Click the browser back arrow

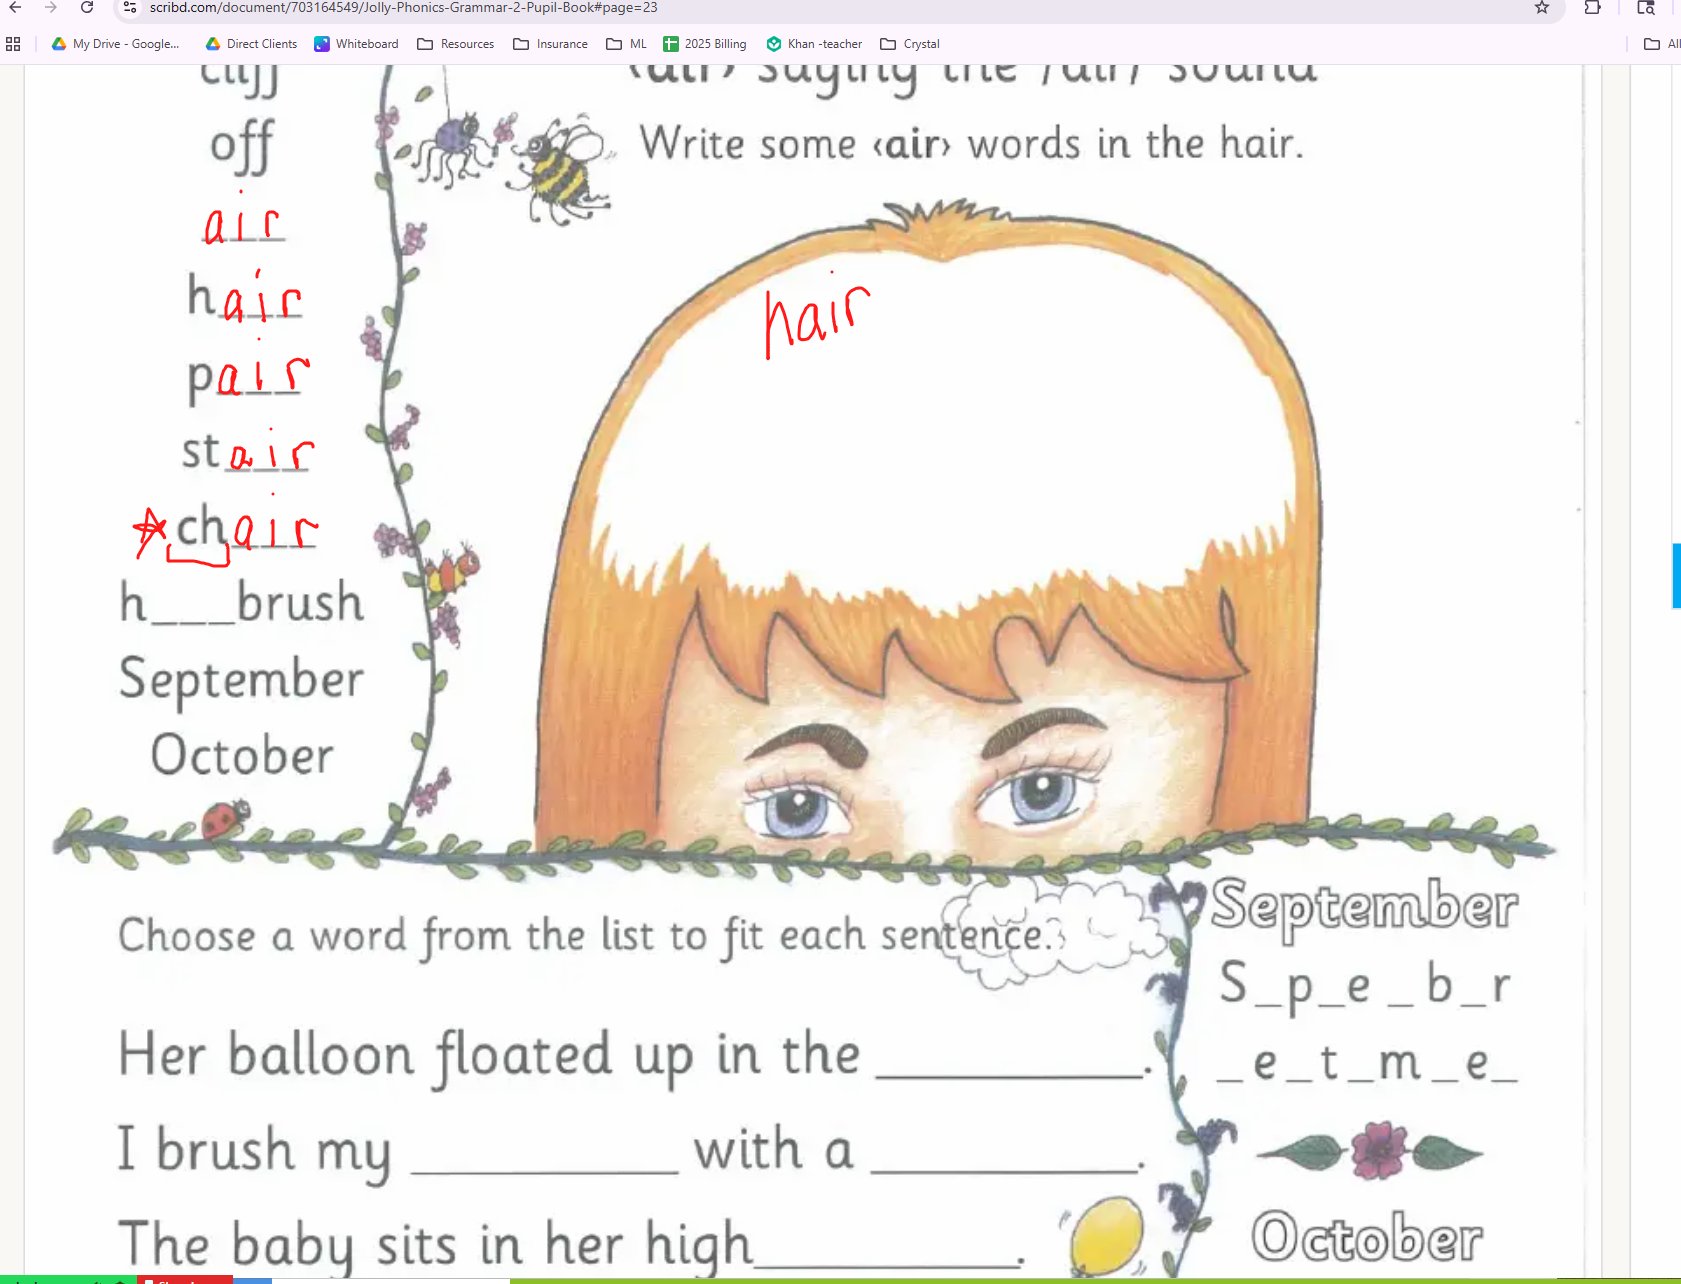(15, 8)
